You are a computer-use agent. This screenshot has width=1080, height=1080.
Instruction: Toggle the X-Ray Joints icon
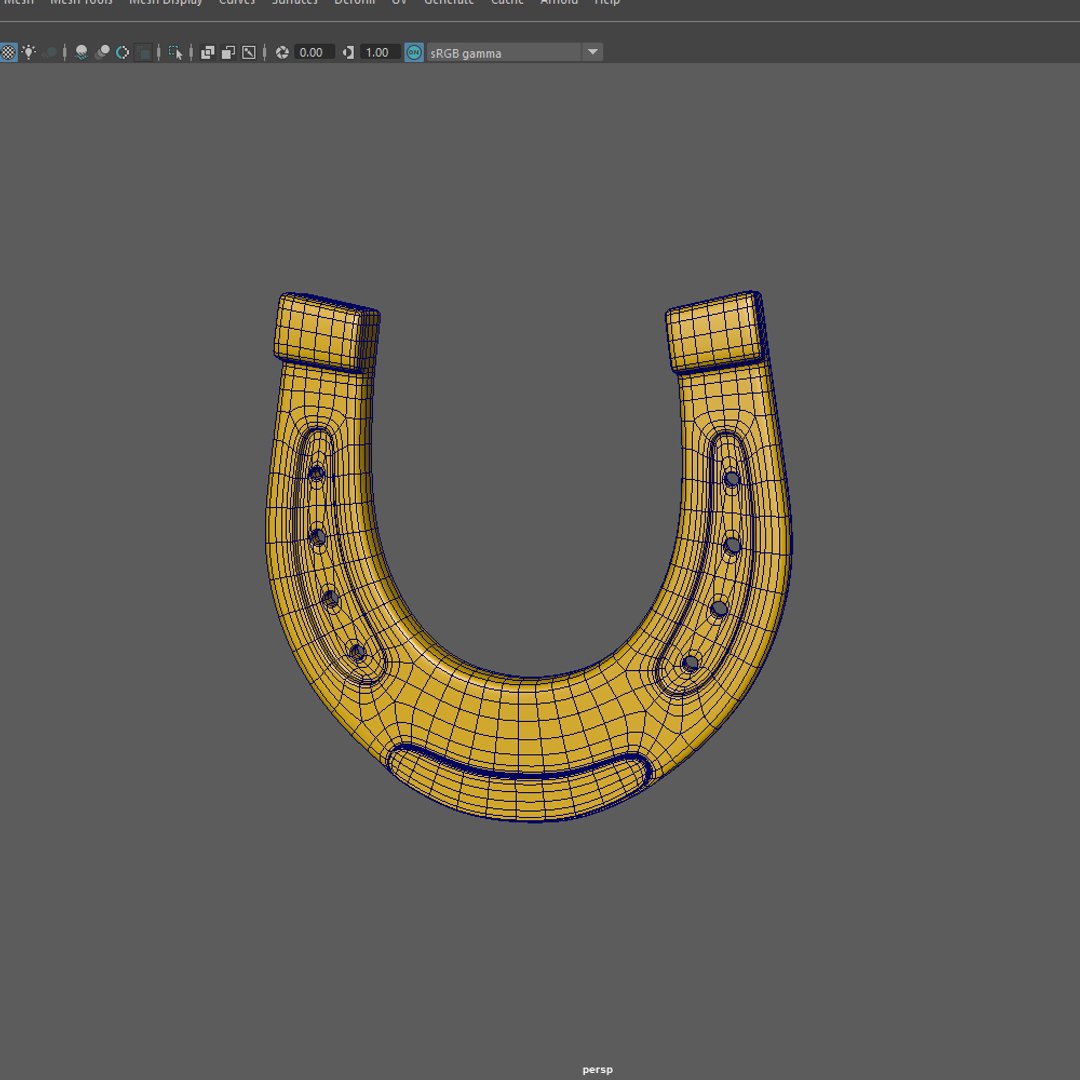tap(249, 52)
